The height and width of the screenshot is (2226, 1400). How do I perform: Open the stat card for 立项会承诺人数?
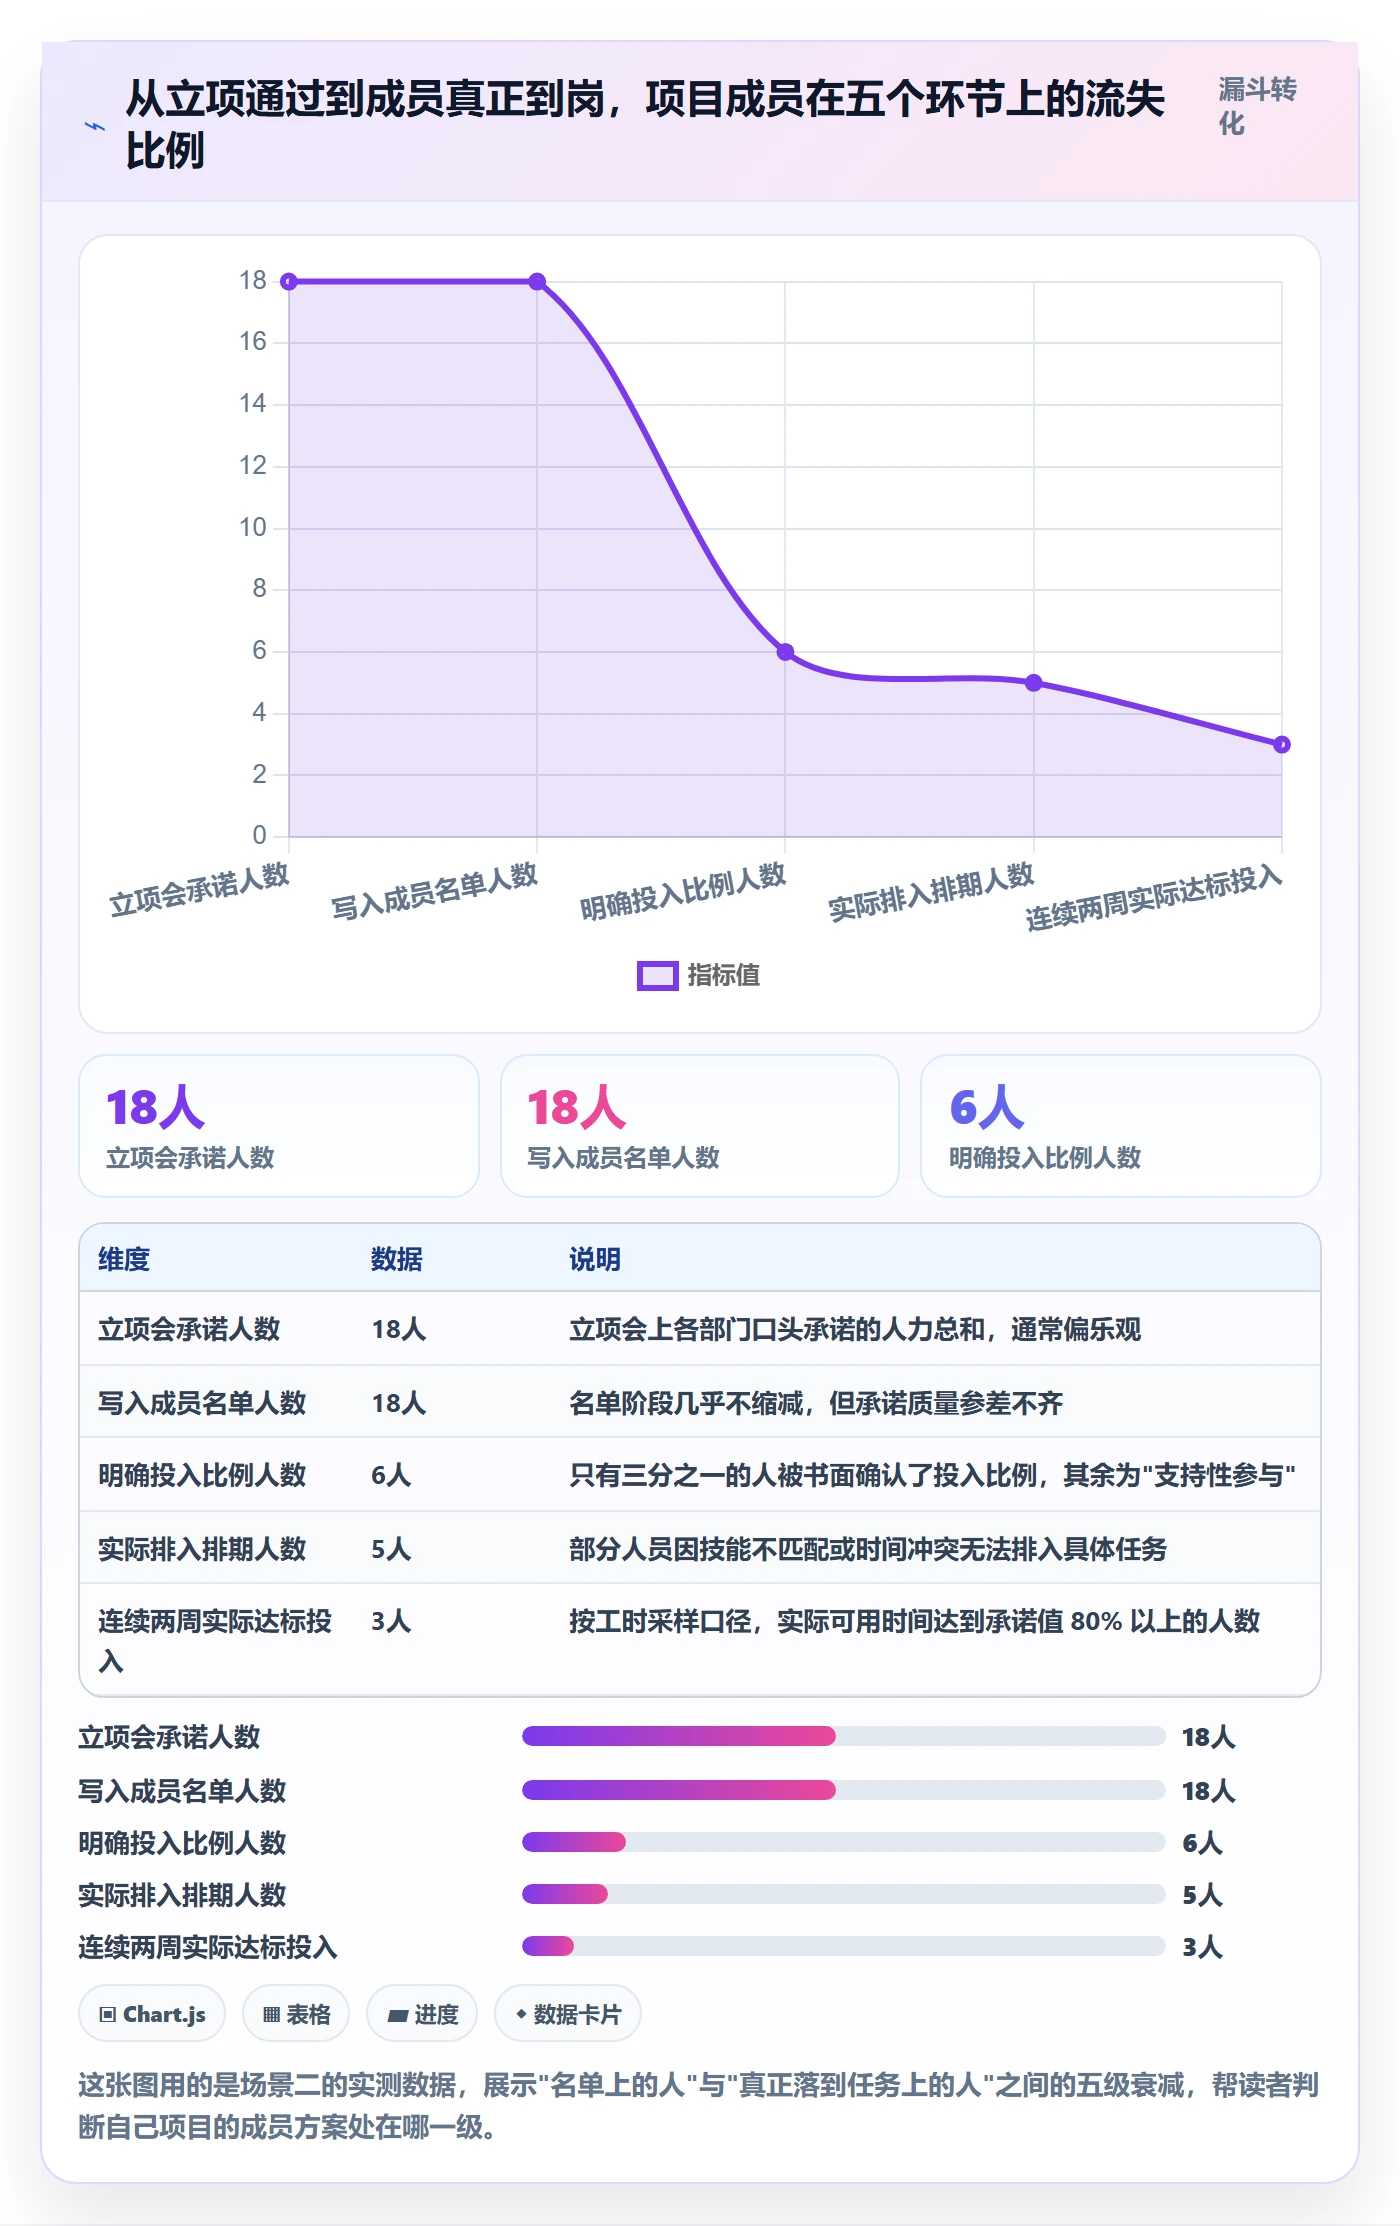coord(279,1126)
